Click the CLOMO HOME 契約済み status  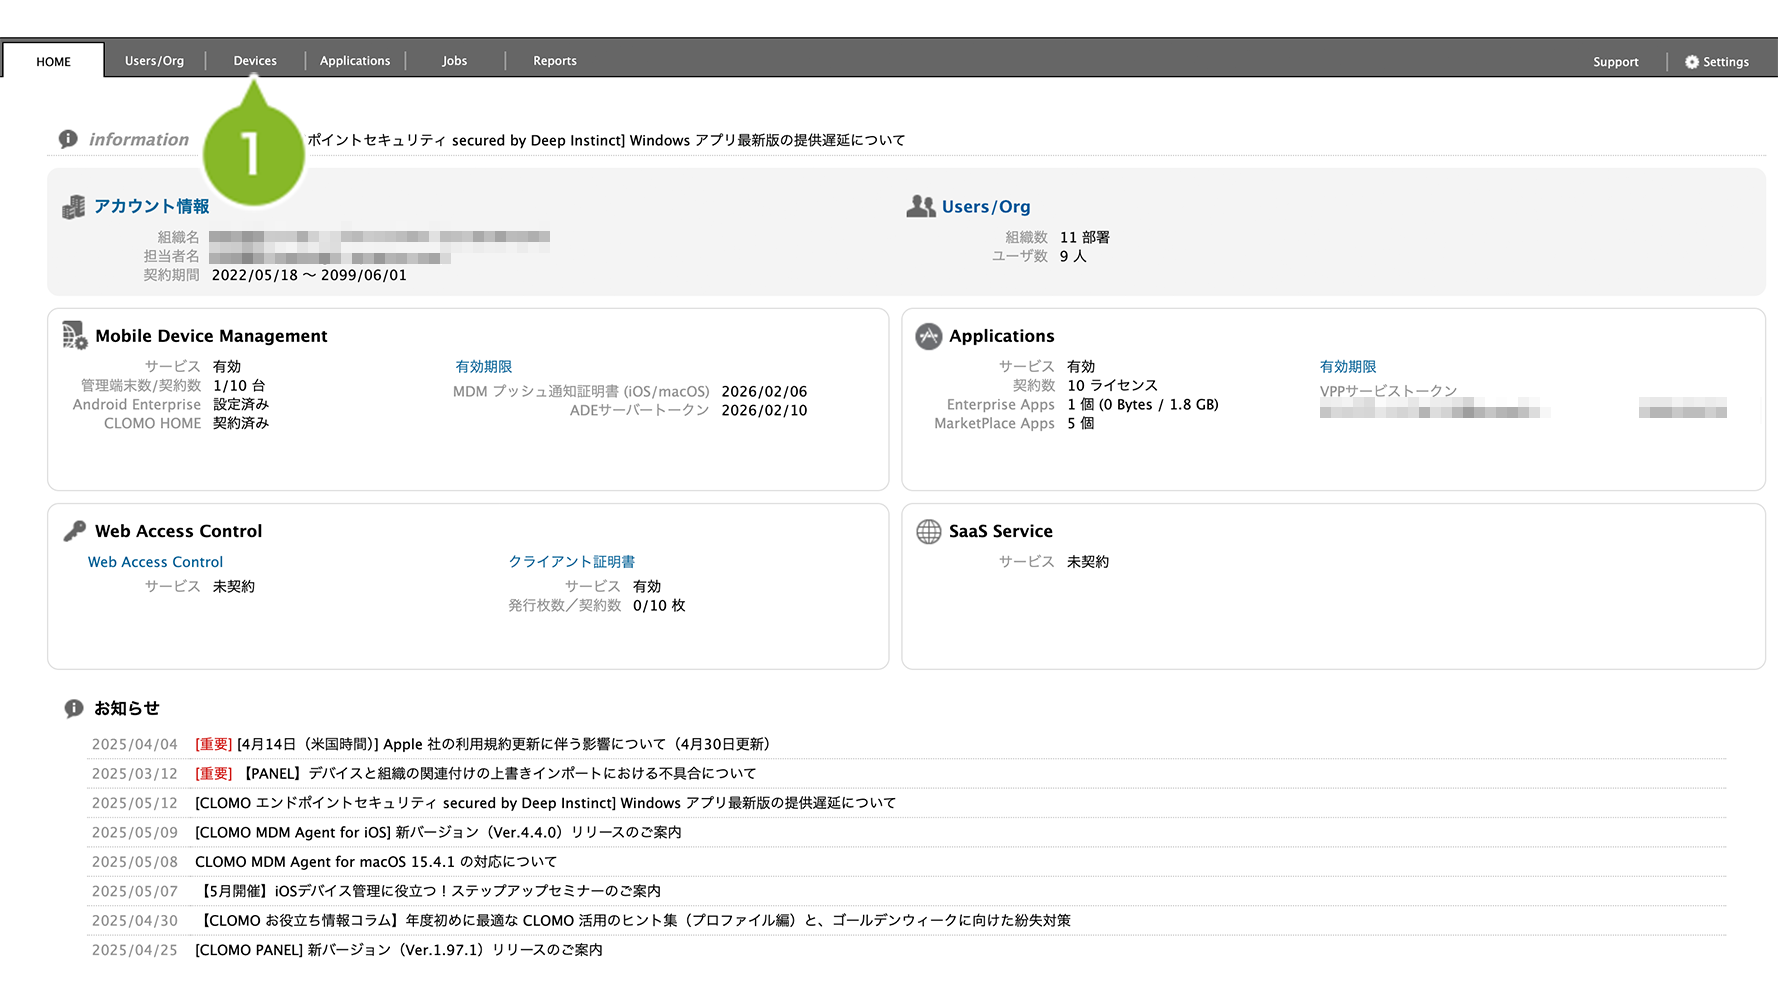pos(240,424)
